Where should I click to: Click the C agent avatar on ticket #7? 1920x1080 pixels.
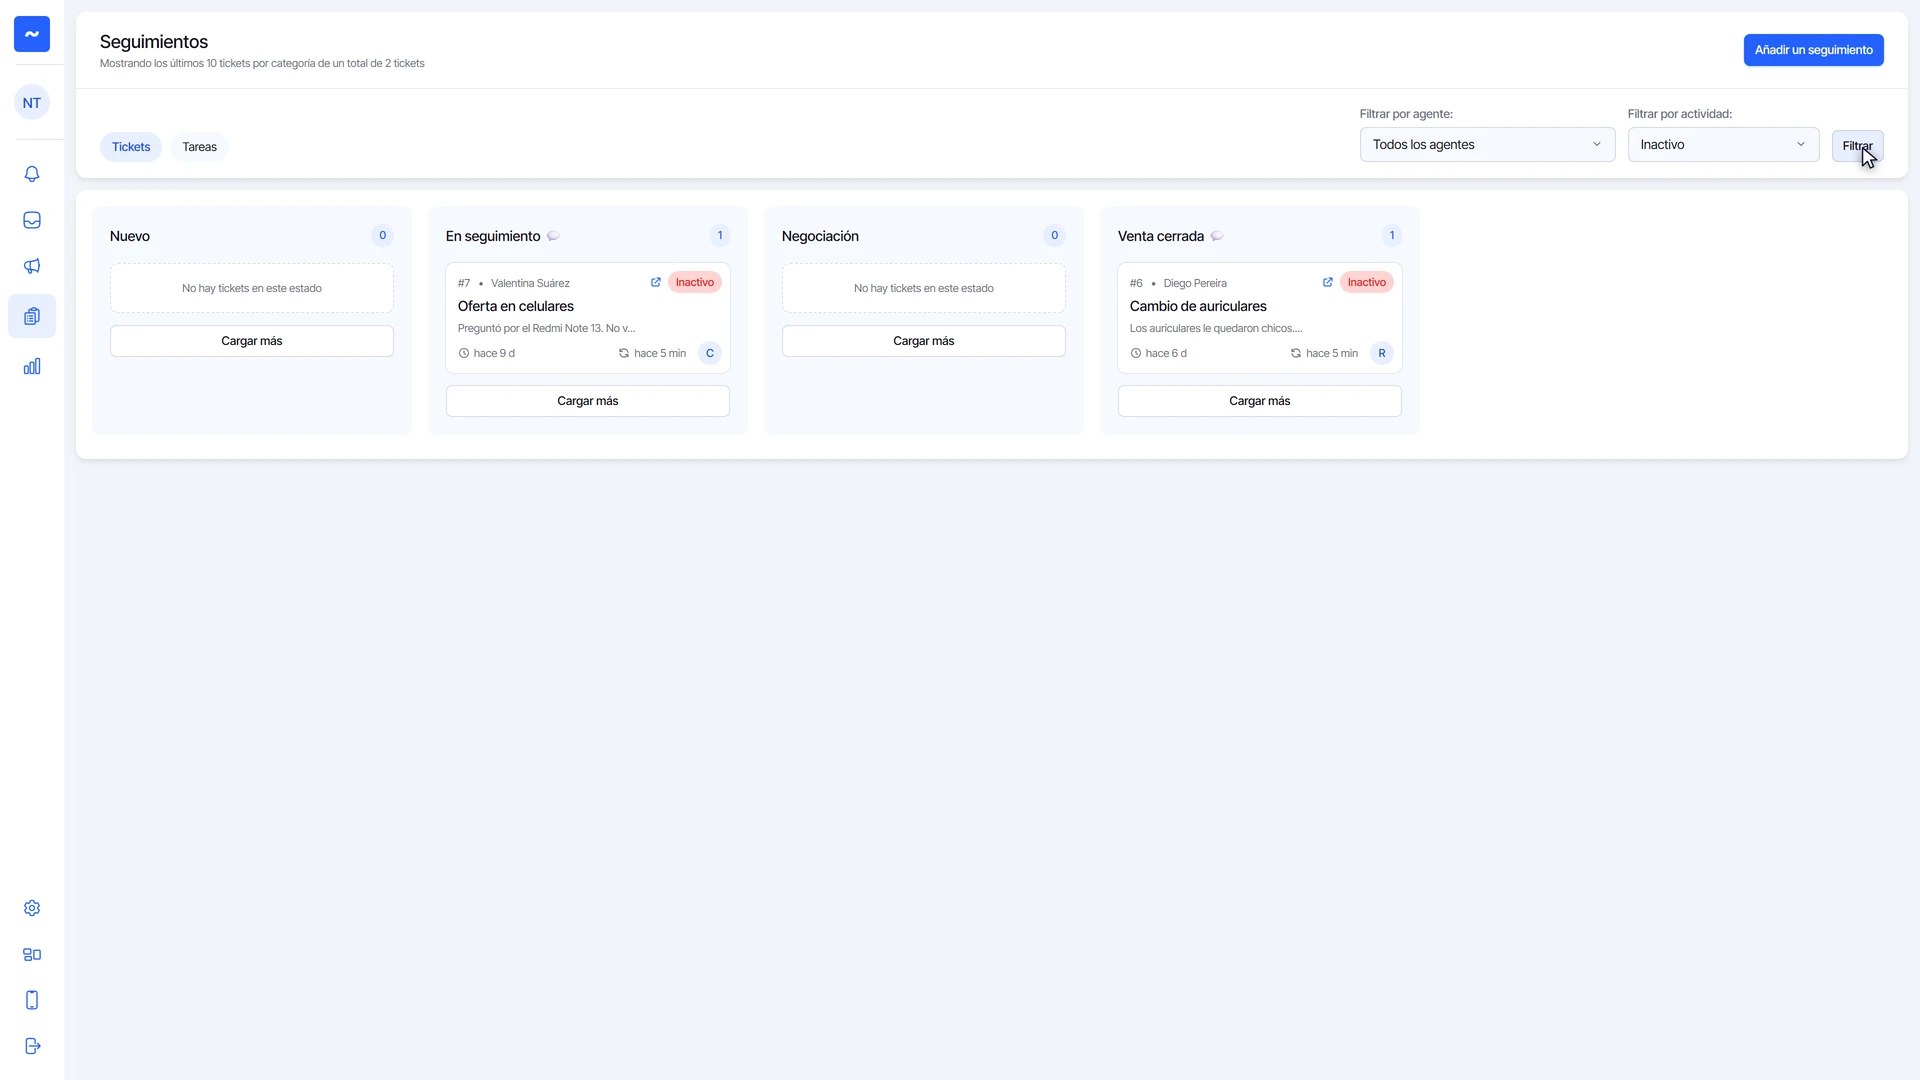tap(710, 353)
